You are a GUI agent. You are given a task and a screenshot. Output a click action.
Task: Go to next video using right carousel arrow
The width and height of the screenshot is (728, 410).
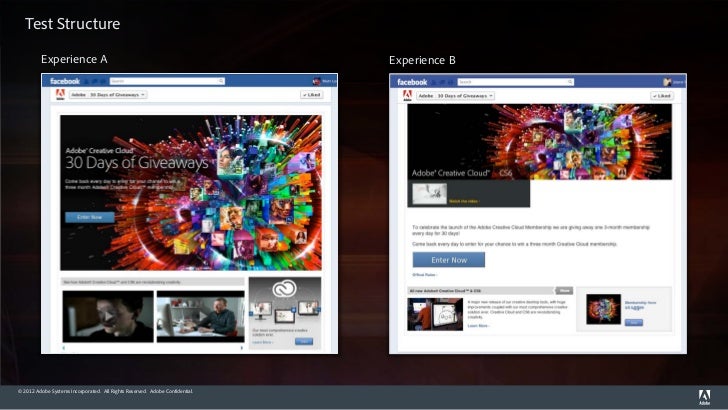click(241, 347)
